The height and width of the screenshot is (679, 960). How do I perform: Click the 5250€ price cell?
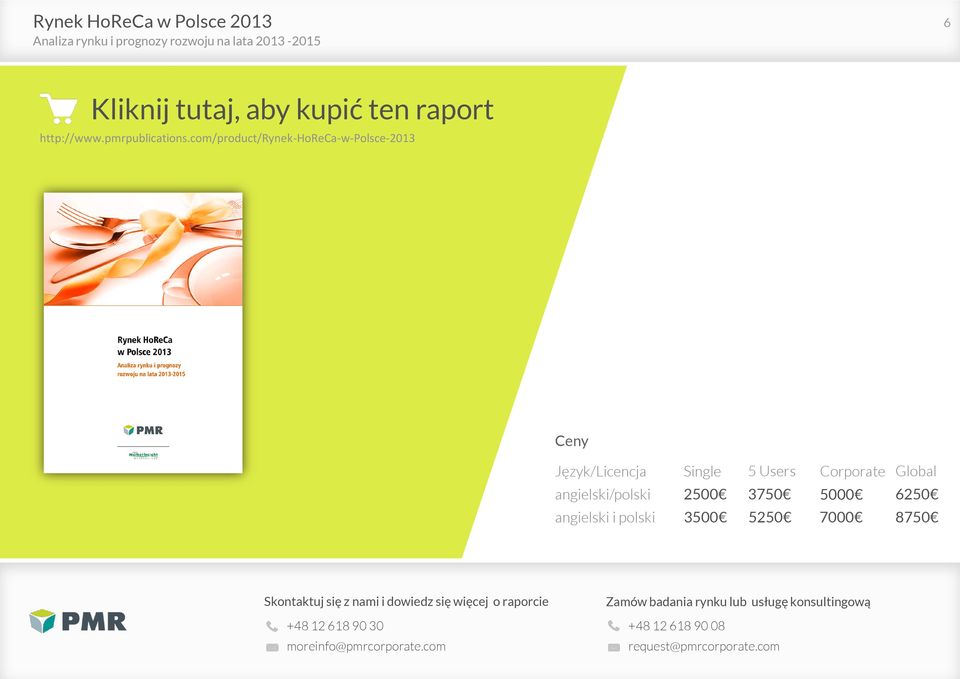(x=770, y=517)
